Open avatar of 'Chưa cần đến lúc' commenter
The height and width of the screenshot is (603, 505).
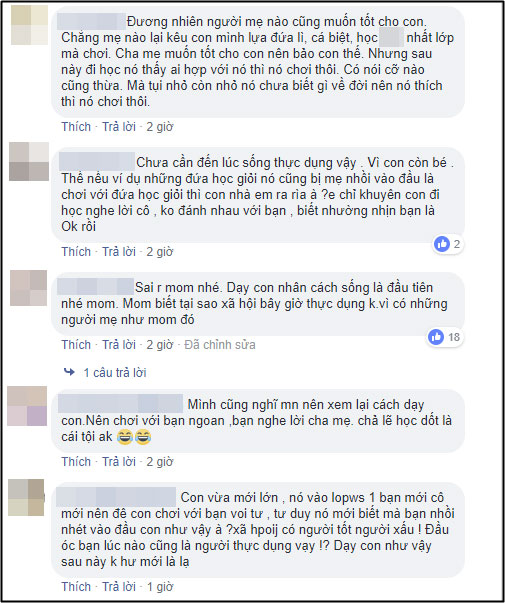pos(29,162)
